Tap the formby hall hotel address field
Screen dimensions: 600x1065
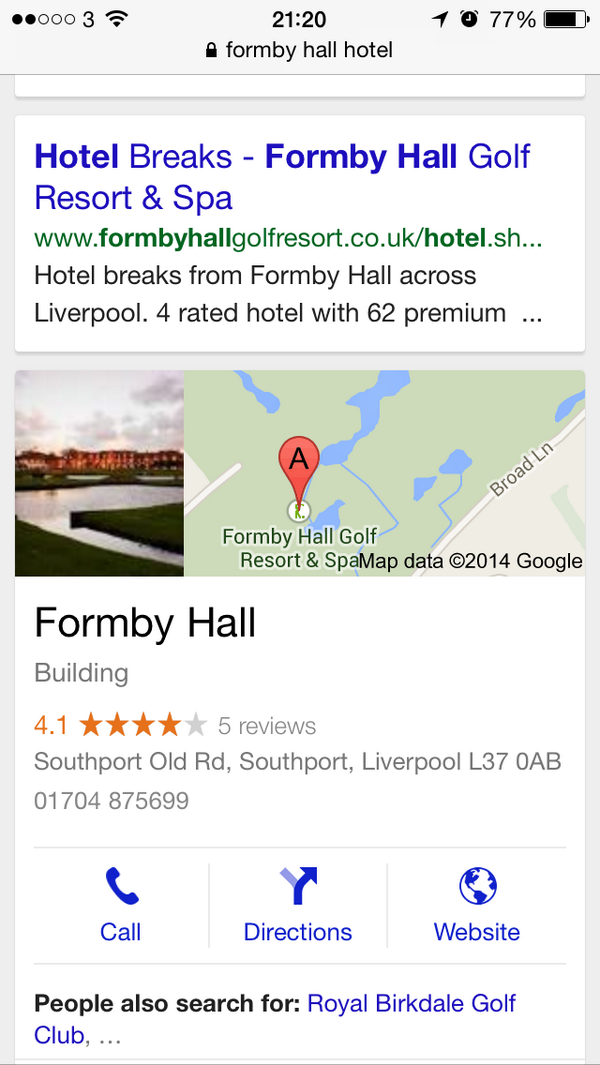tap(300, 50)
